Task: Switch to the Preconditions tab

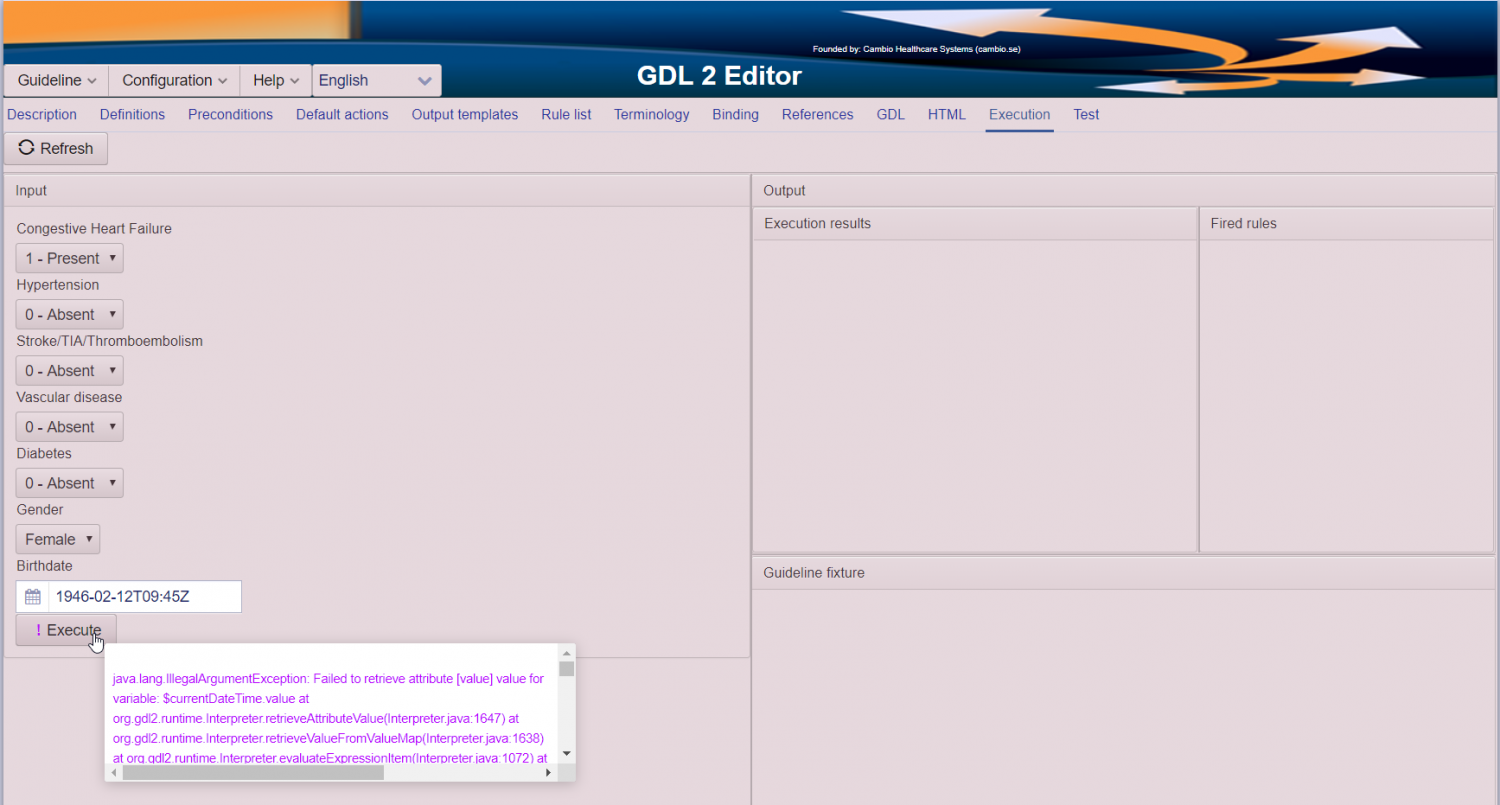Action: [230, 114]
